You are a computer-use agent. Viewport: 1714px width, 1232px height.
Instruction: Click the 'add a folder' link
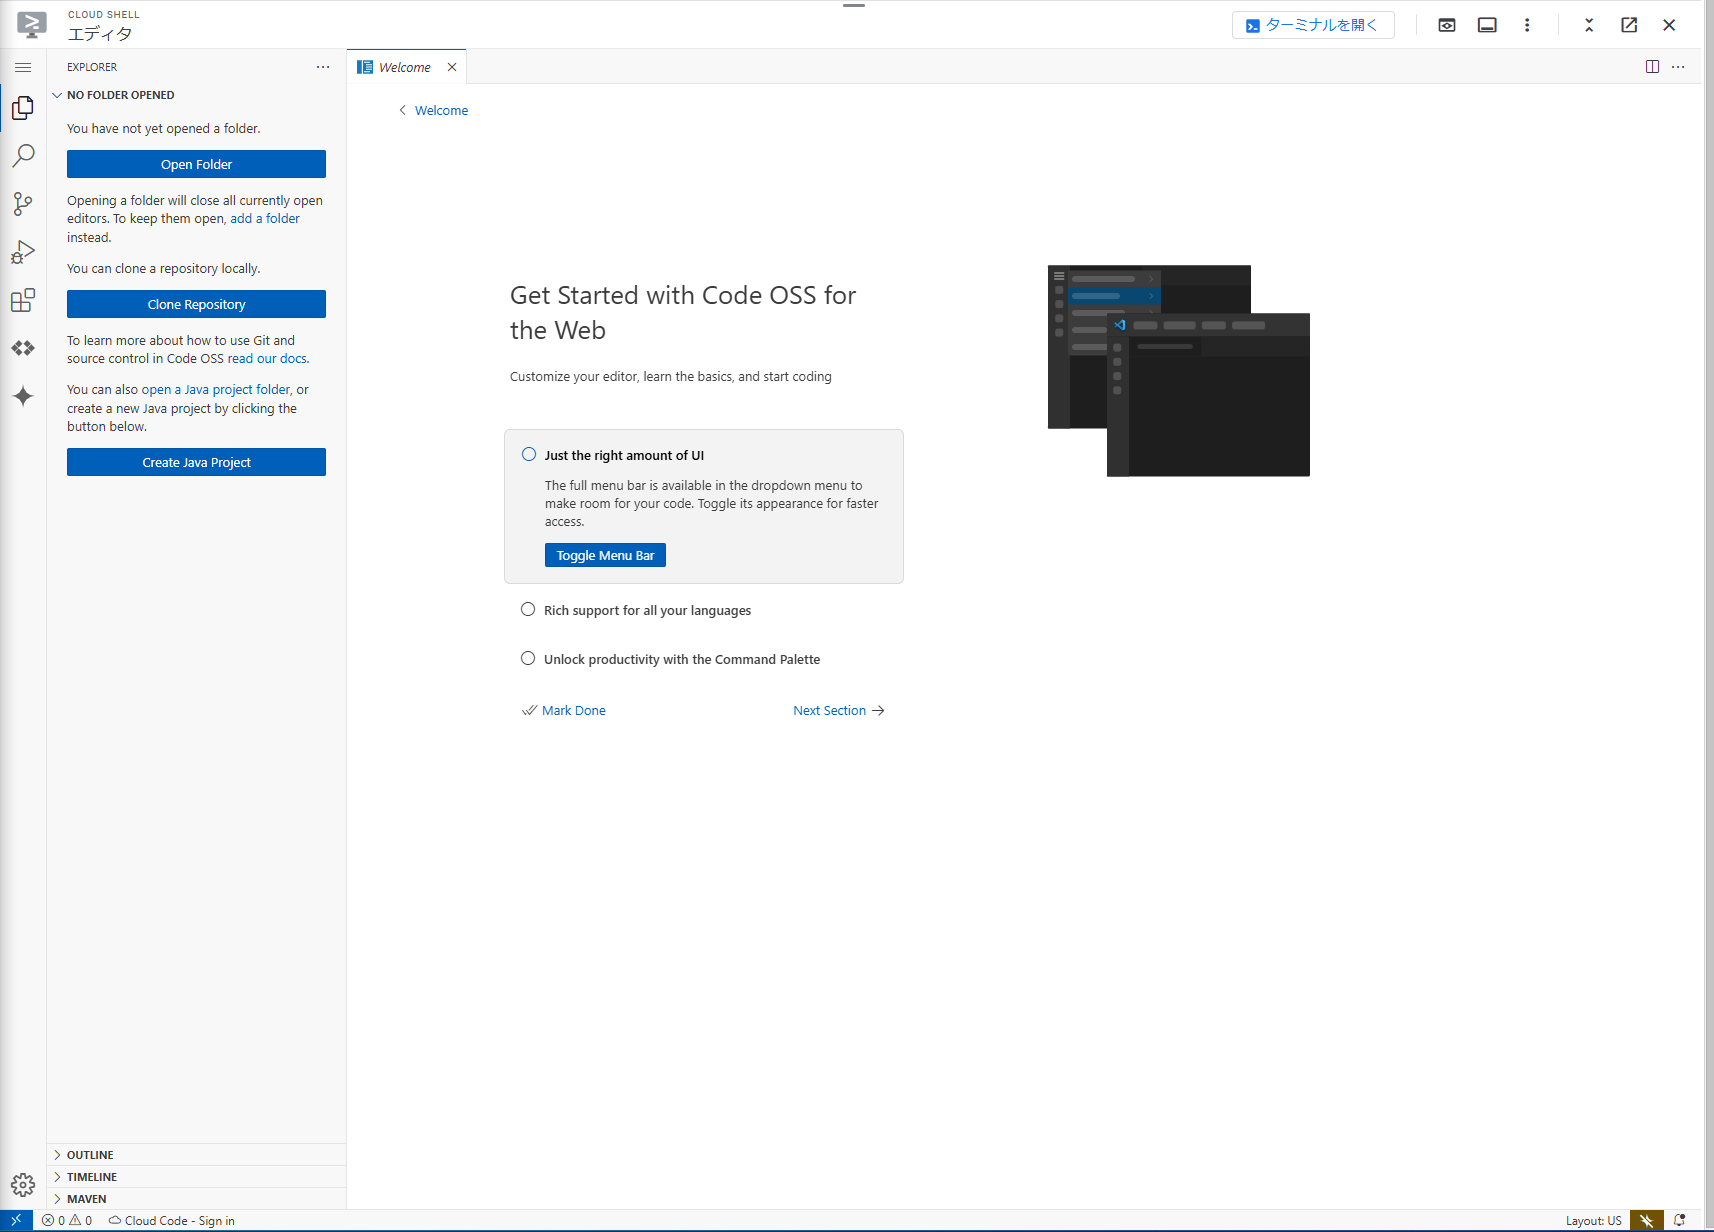pos(265,218)
